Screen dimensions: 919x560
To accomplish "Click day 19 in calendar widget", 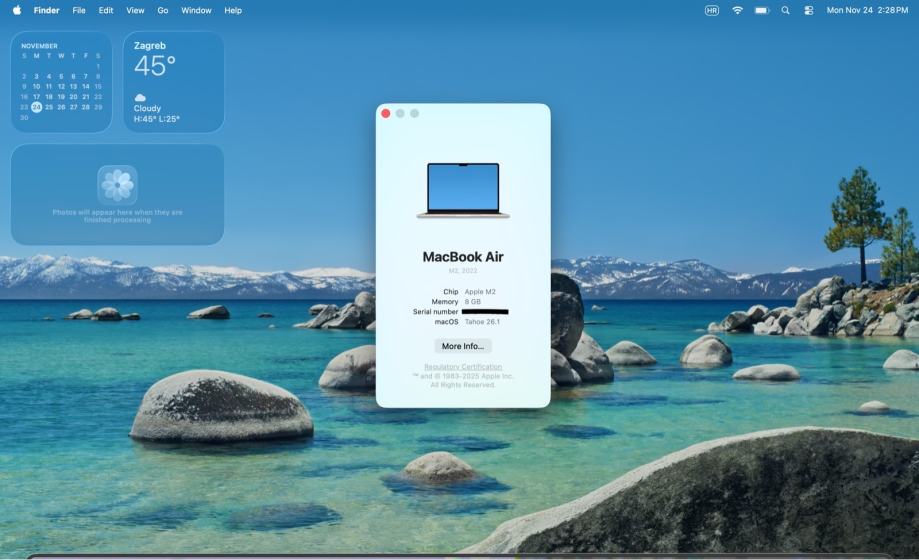I will coord(61,97).
